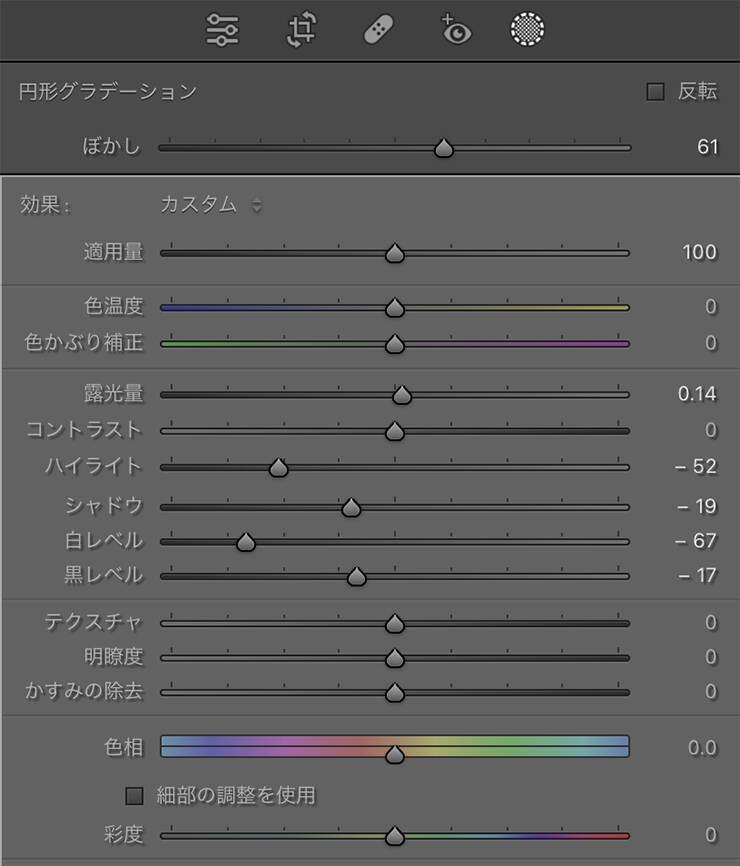Click the 色相 hue slider handle

point(395,754)
